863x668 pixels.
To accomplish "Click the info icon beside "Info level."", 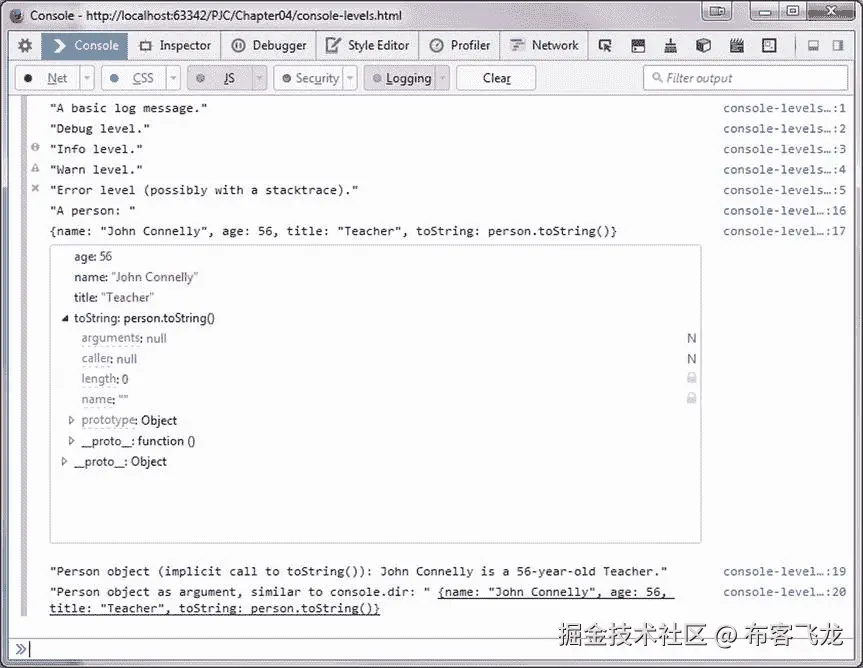I will (x=35, y=147).
